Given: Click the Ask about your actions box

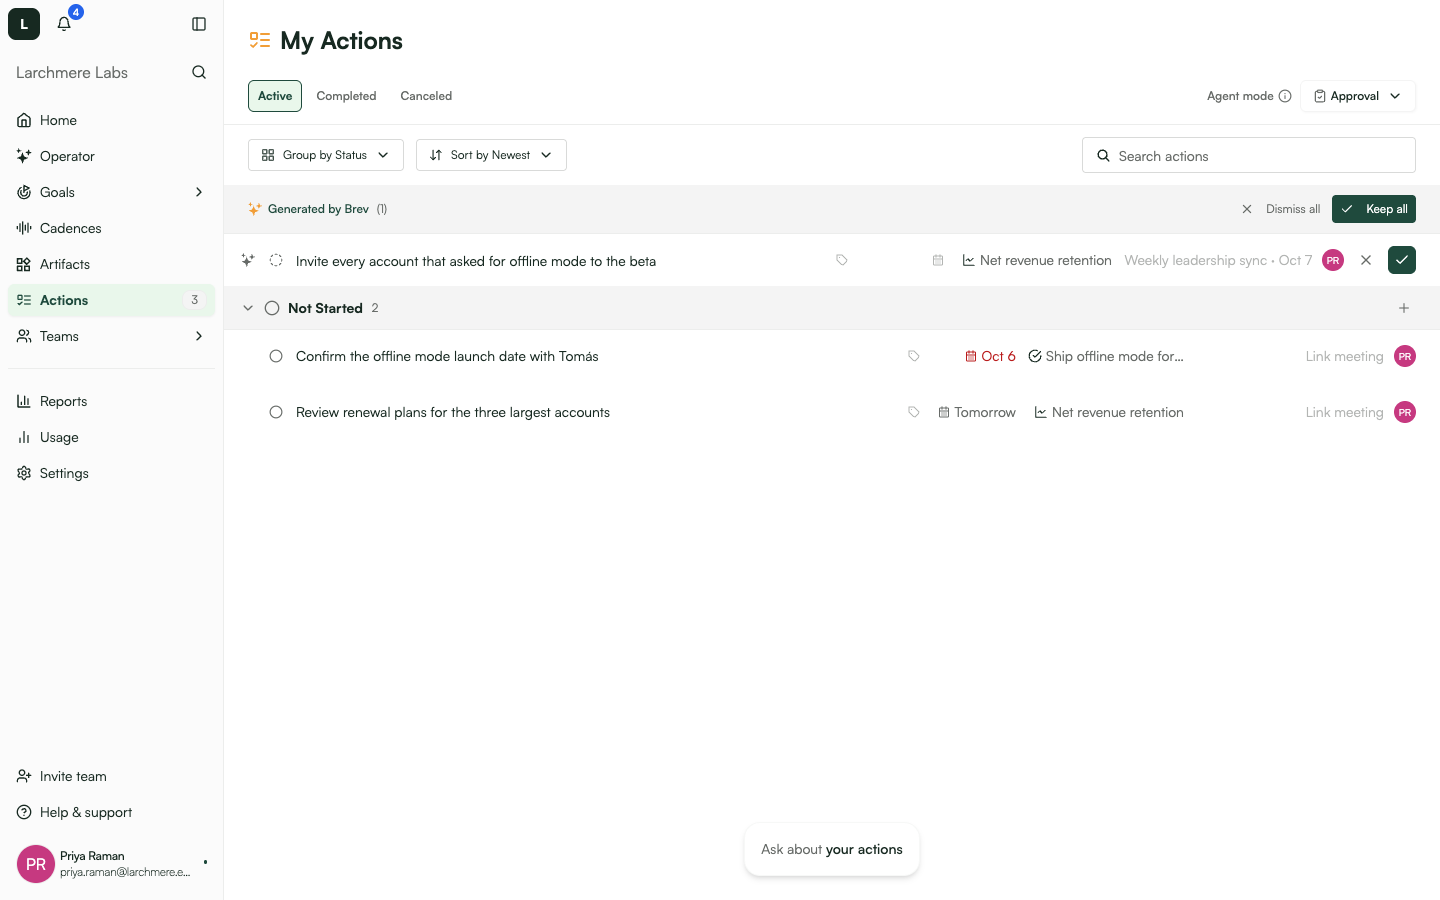Looking at the screenshot, I should click(x=832, y=849).
